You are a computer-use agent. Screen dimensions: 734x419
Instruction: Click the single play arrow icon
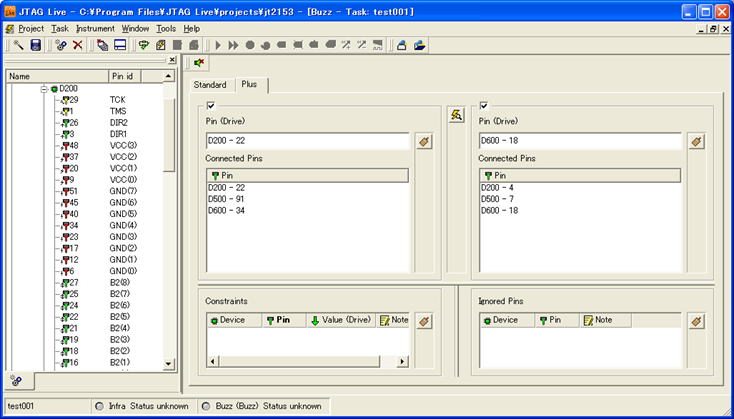(x=218, y=45)
